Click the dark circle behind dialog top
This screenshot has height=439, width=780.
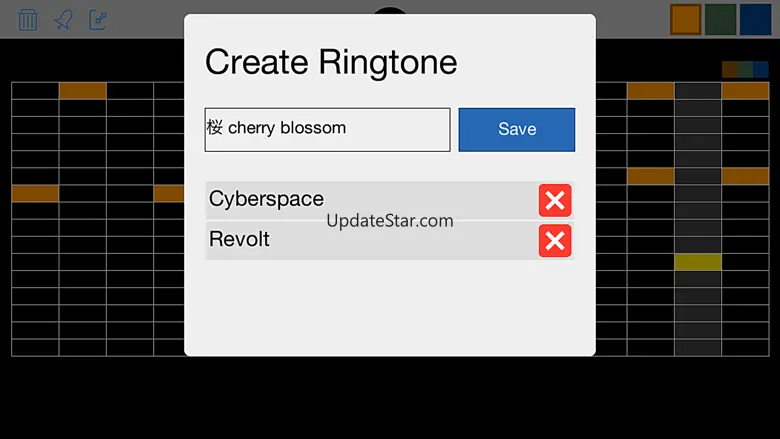390,10
